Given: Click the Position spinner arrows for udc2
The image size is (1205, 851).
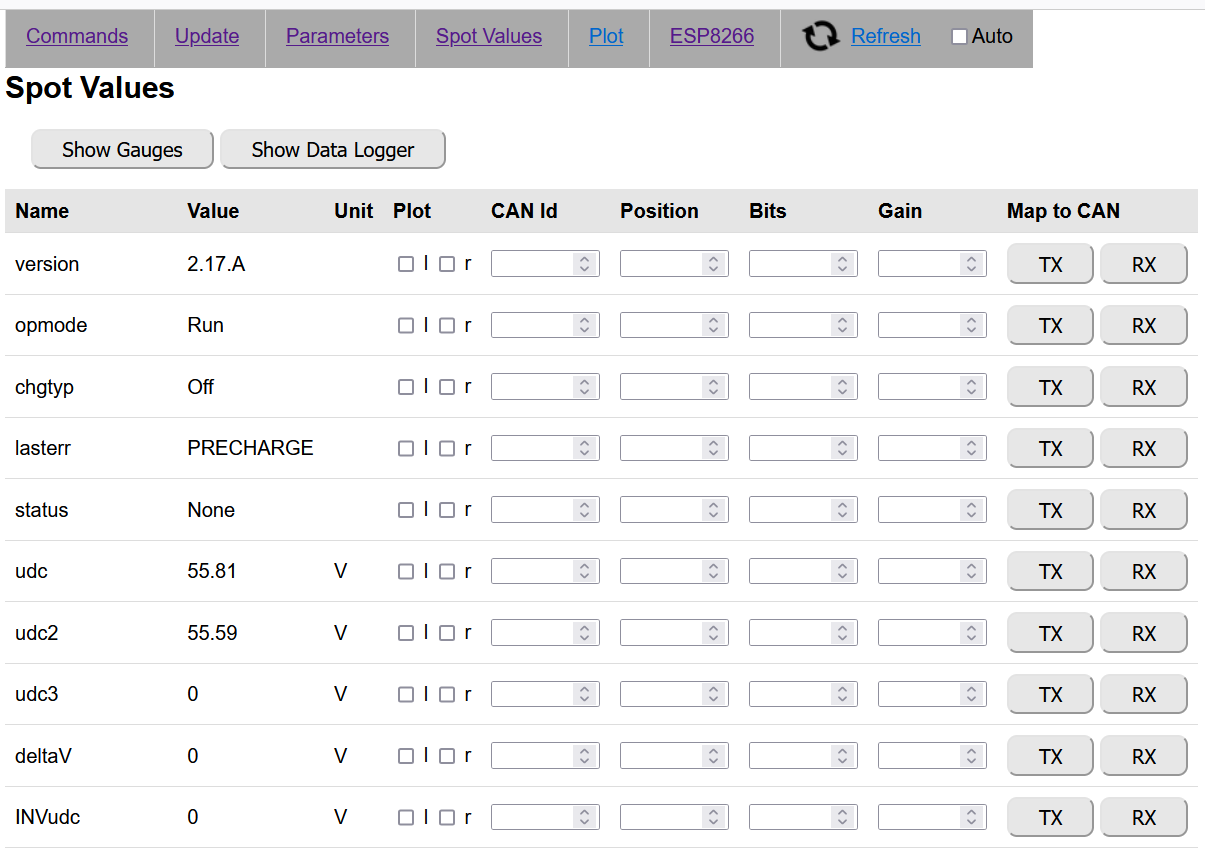Looking at the screenshot, I should tap(714, 633).
